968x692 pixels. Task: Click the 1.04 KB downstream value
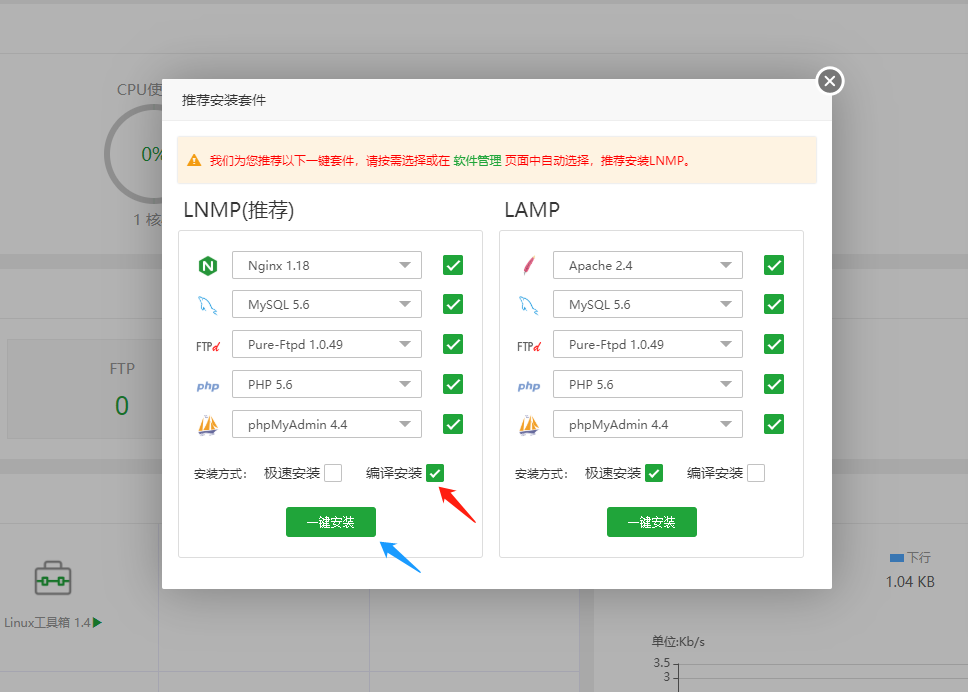coord(910,582)
